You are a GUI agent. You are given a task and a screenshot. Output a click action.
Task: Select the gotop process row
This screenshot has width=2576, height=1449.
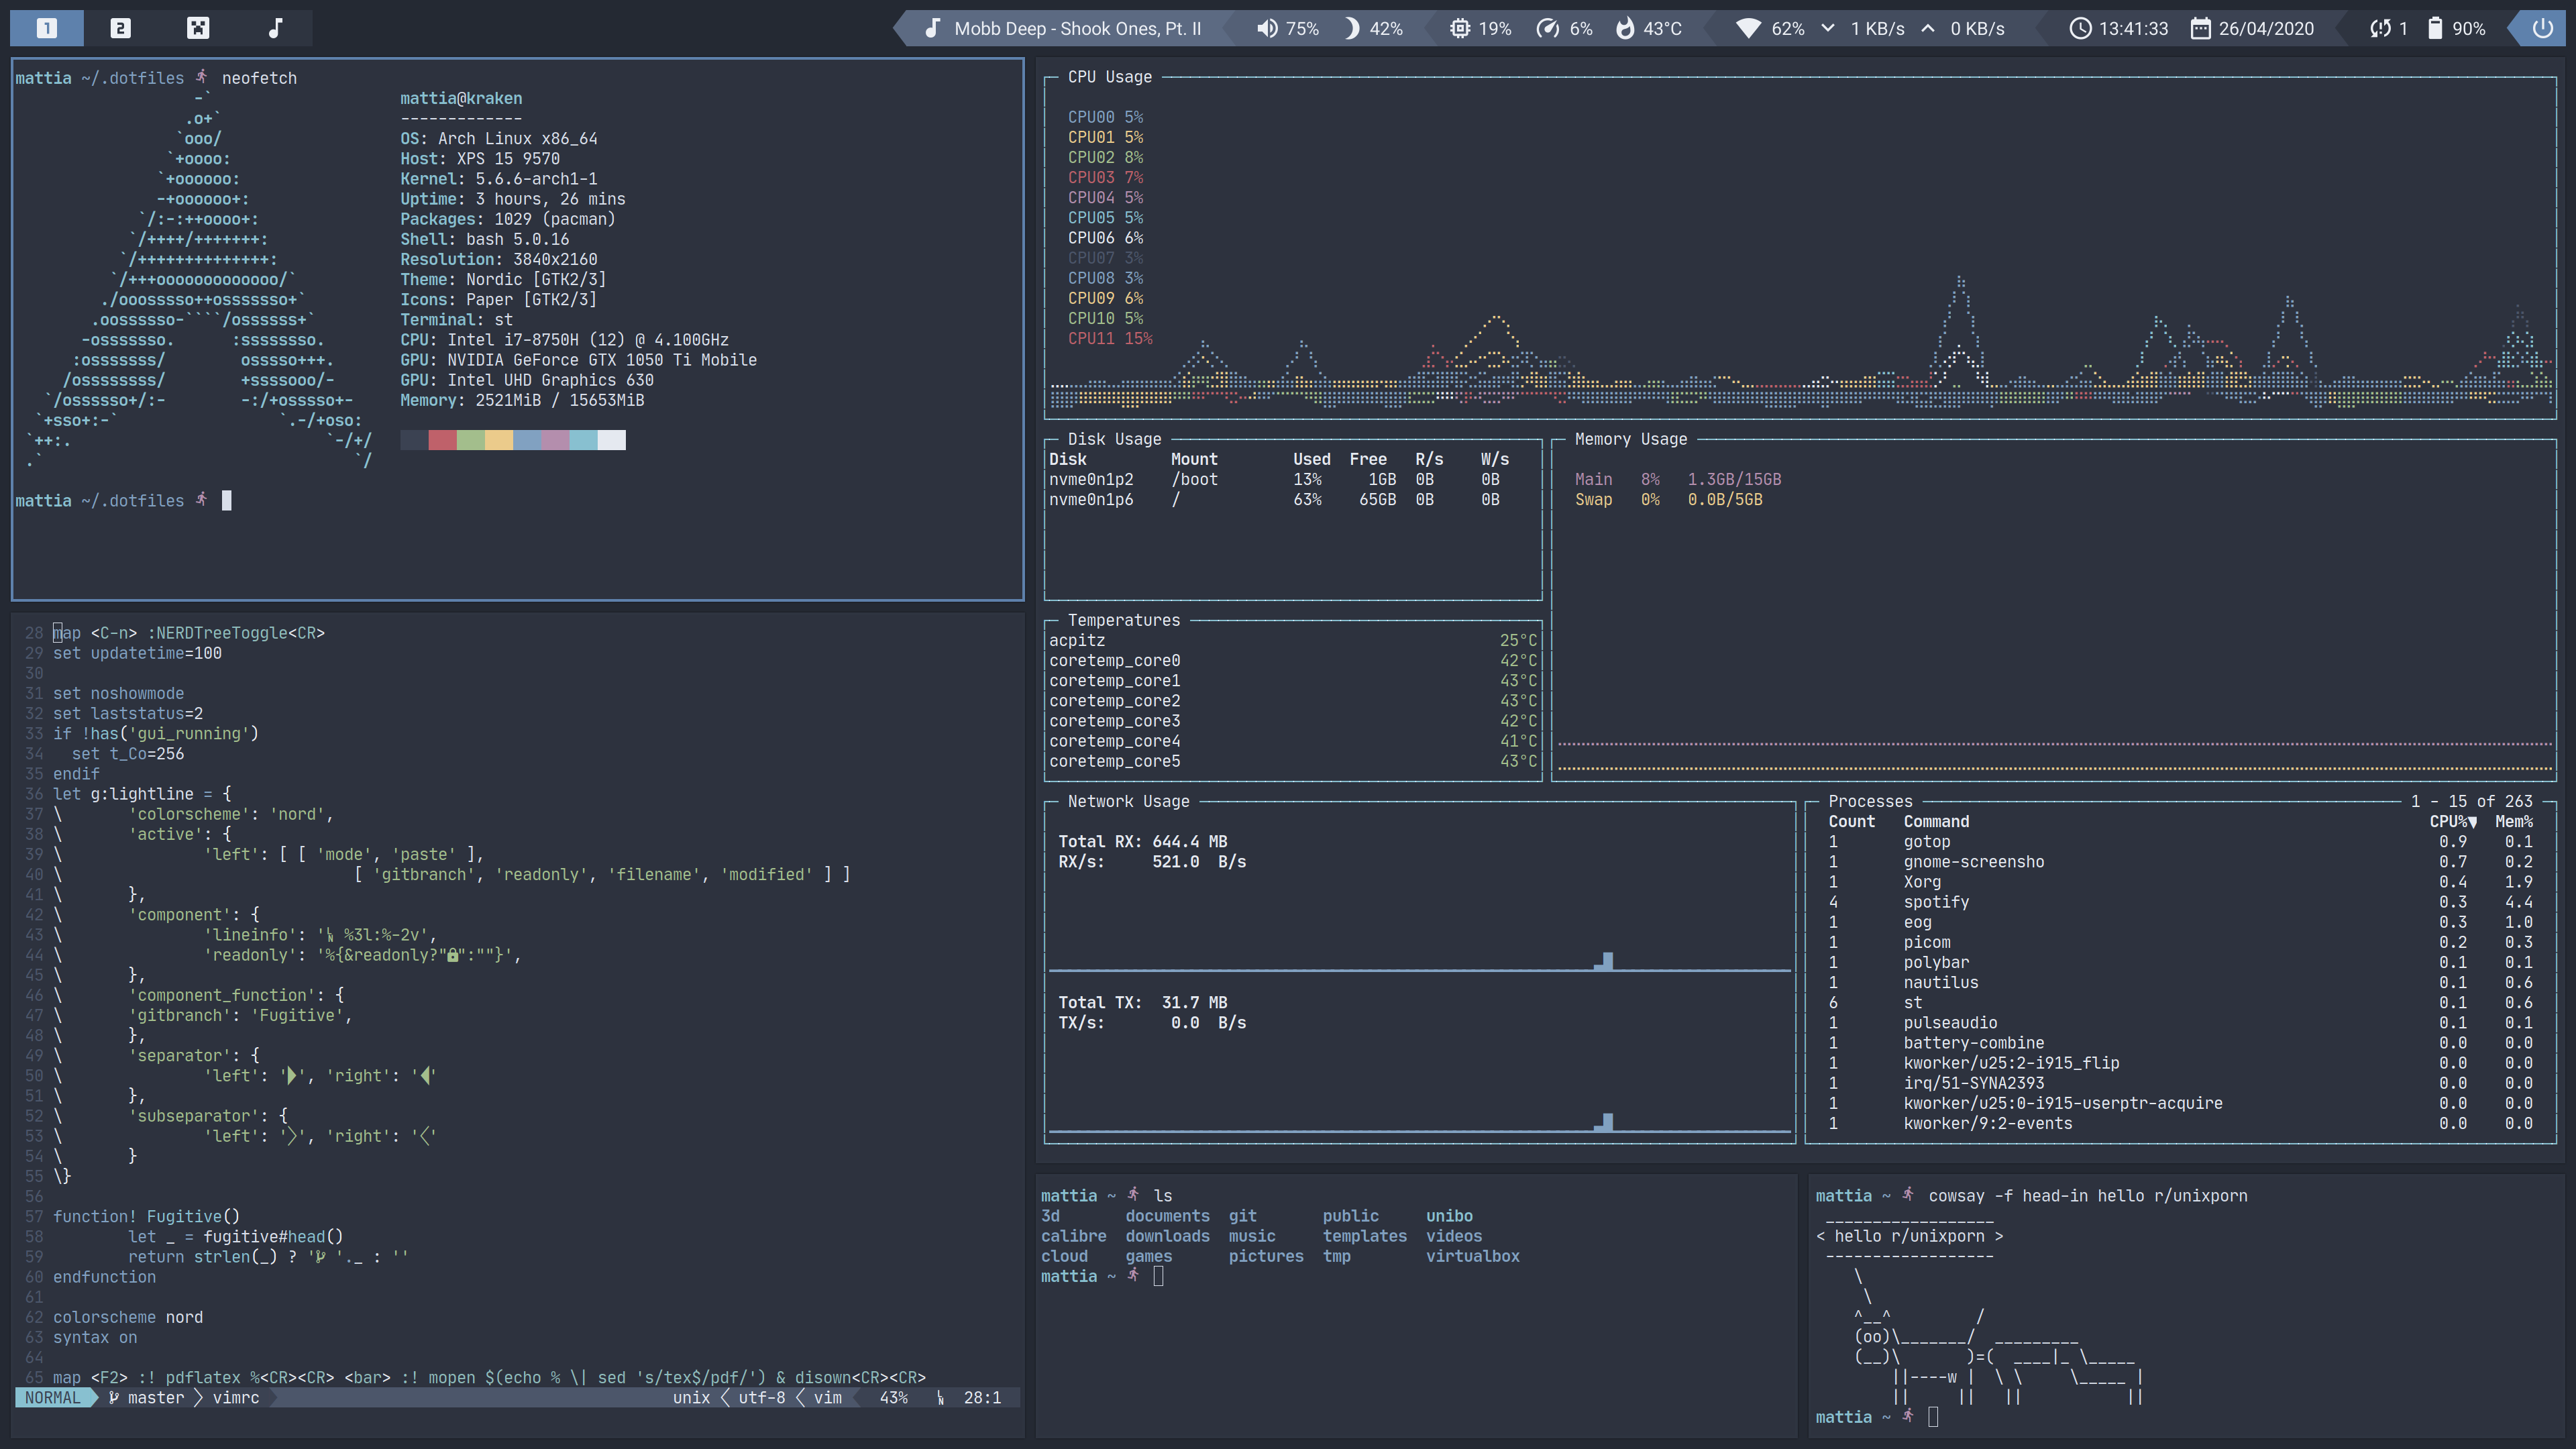tap(2180, 842)
